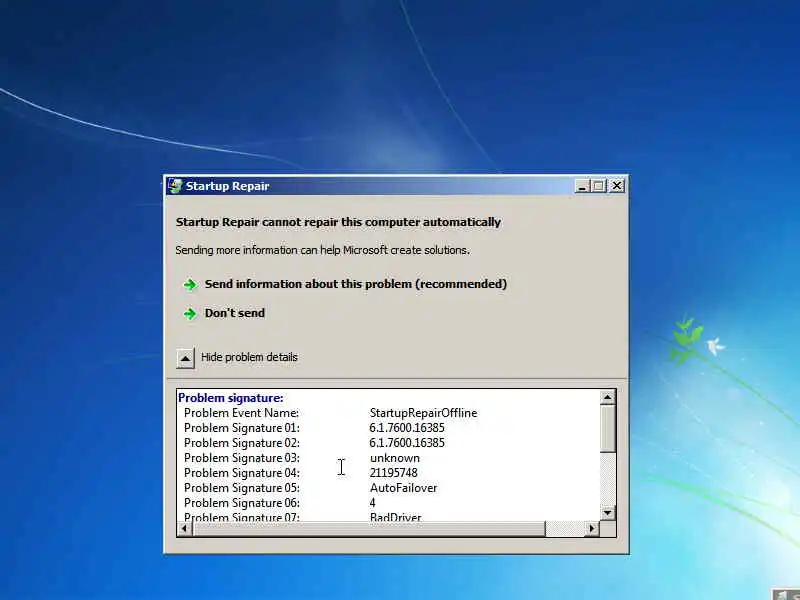Image resolution: width=800 pixels, height=600 pixels.
Task: Click the Signature 02 value 6.1.7600.16385
Action: click(x=407, y=443)
